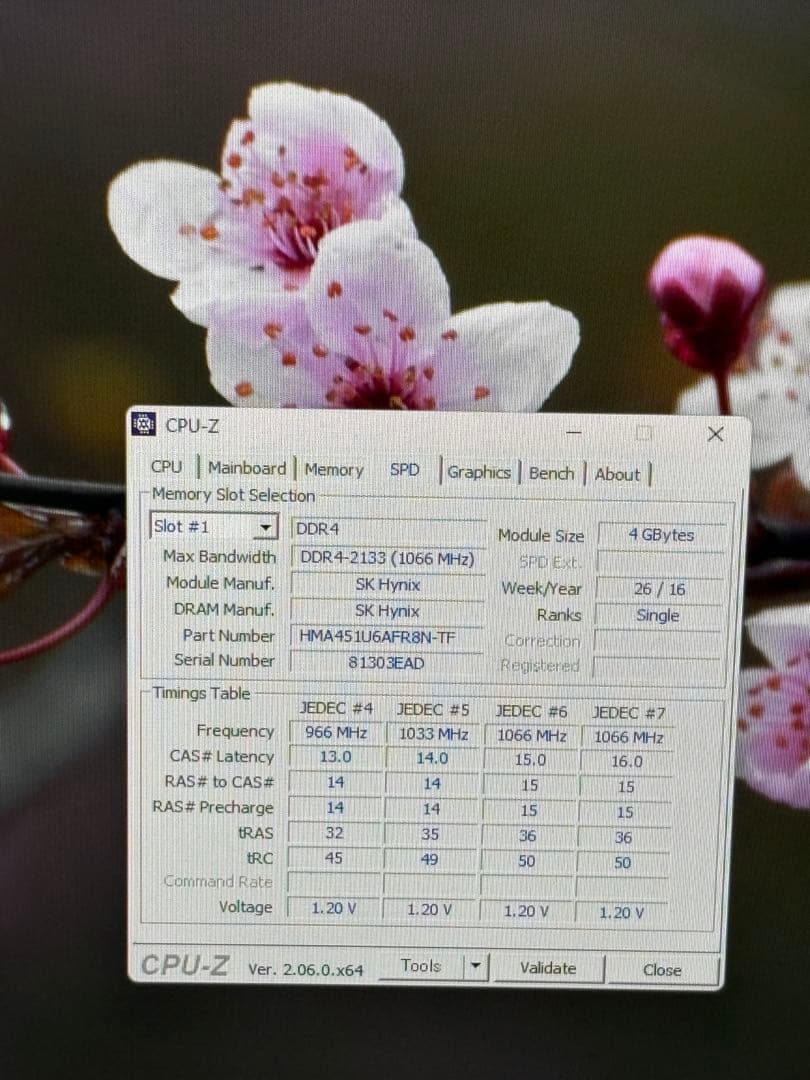Click the CPU-Z icon in the title bar

[x=143, y=424]
